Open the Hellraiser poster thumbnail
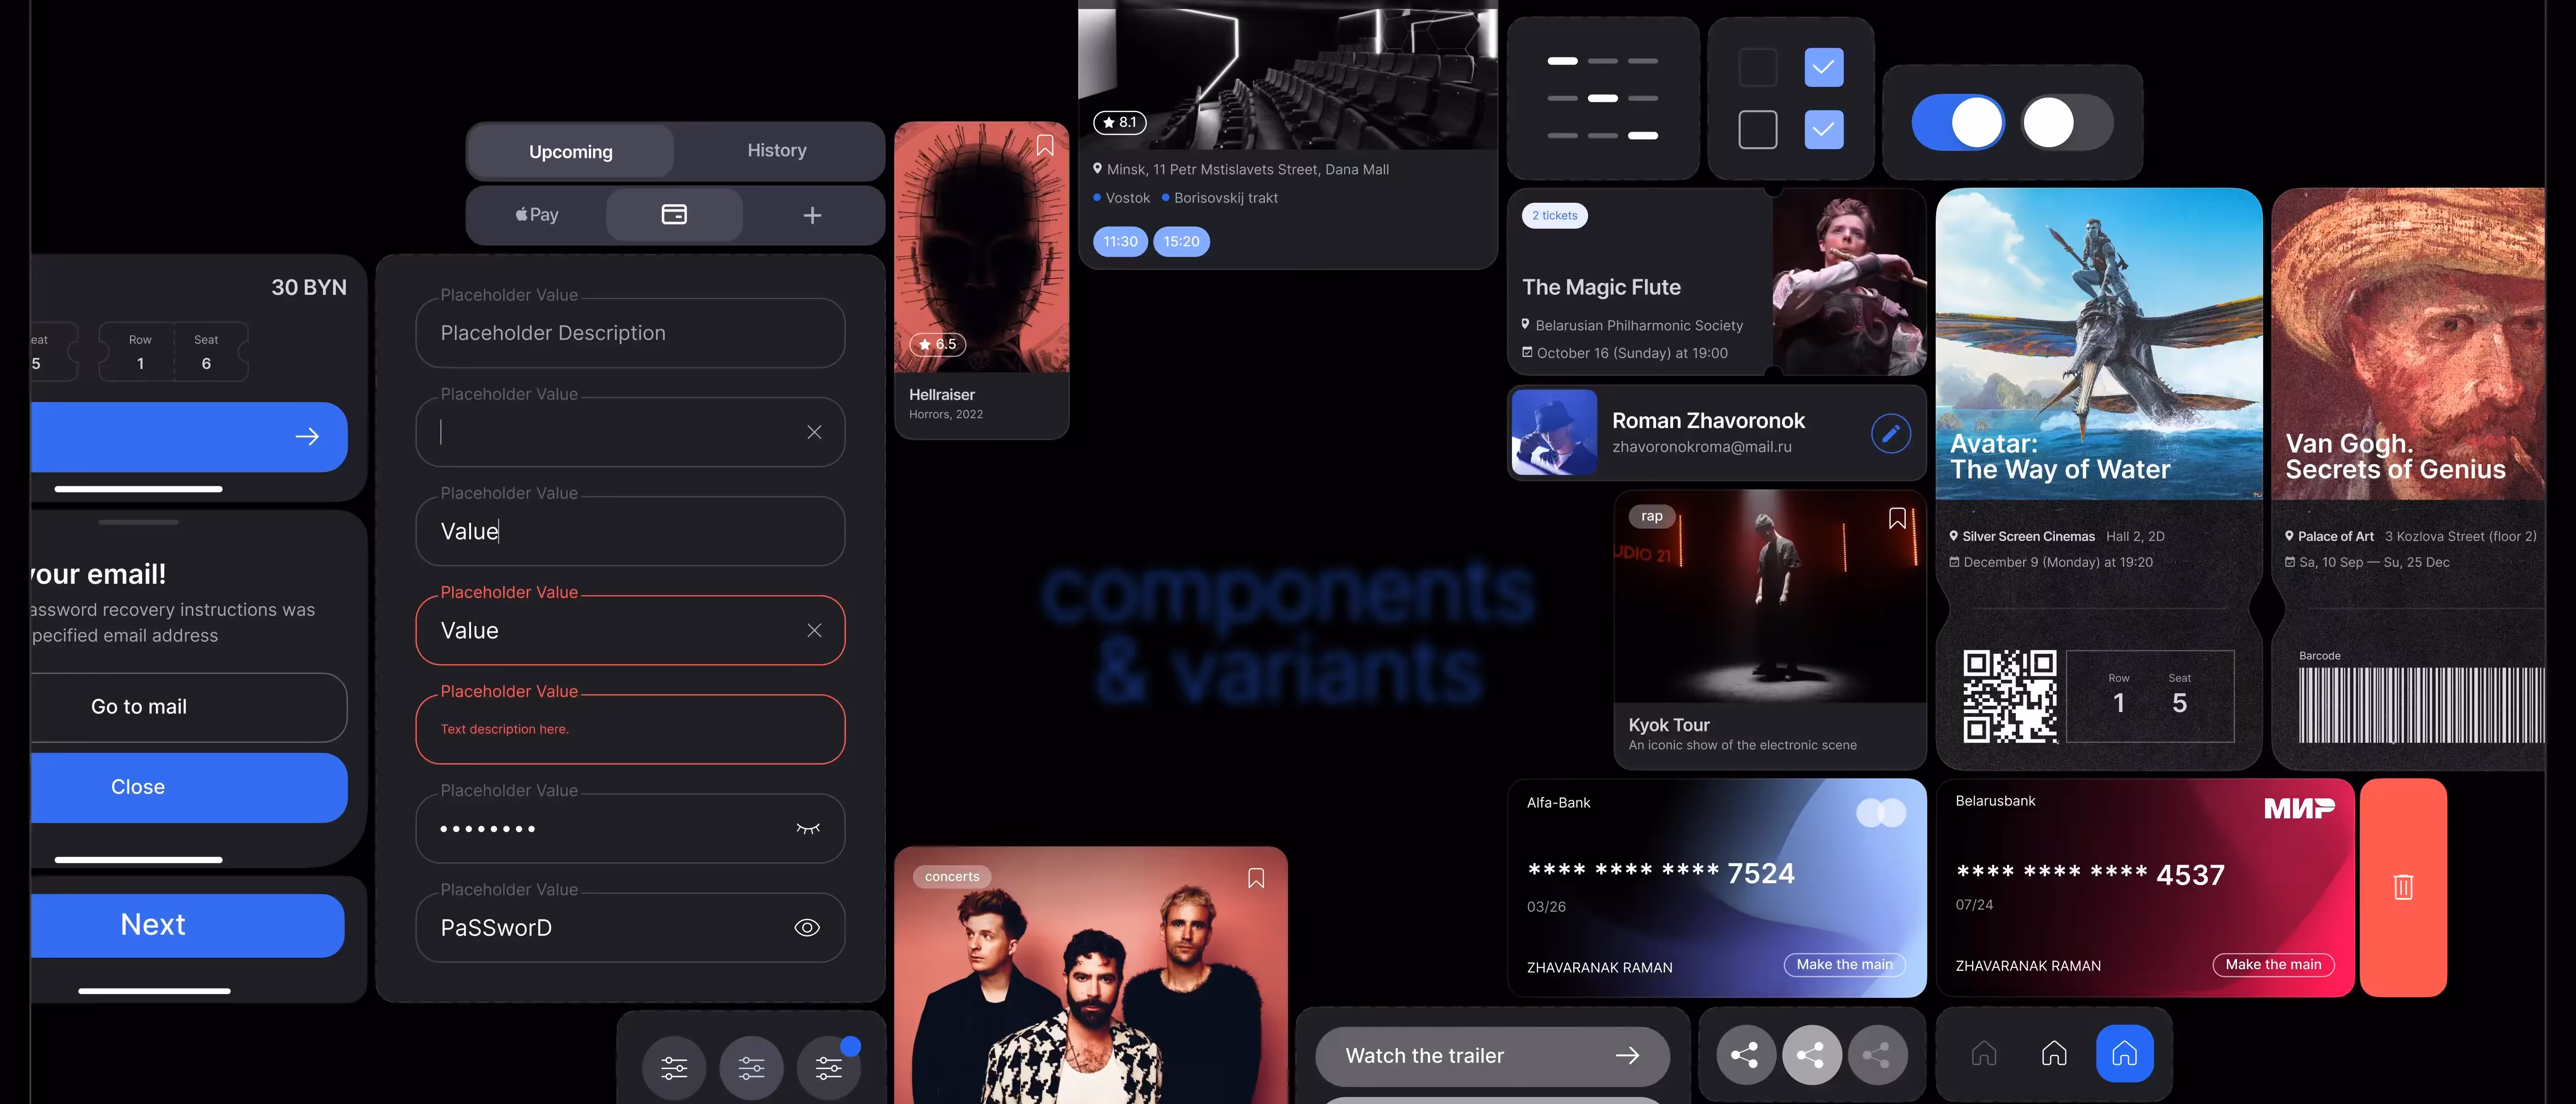Image resolution: width=2576 pixels, height=1104 pixels. click(981, 247)
